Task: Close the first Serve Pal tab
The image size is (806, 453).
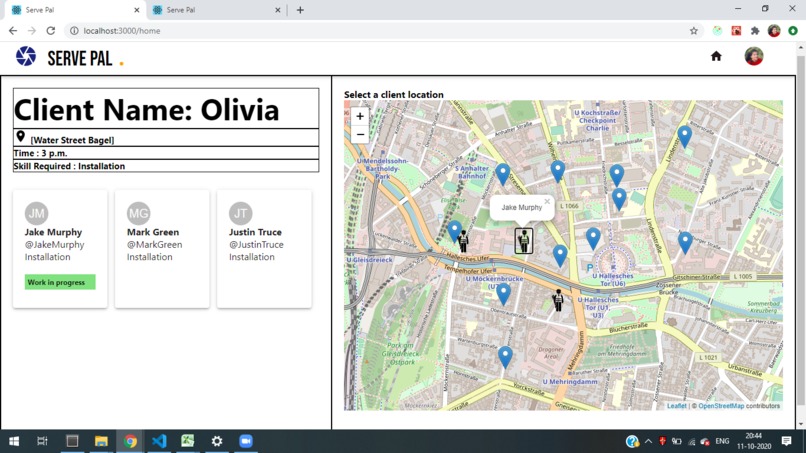Action: [x=137, y=10]
